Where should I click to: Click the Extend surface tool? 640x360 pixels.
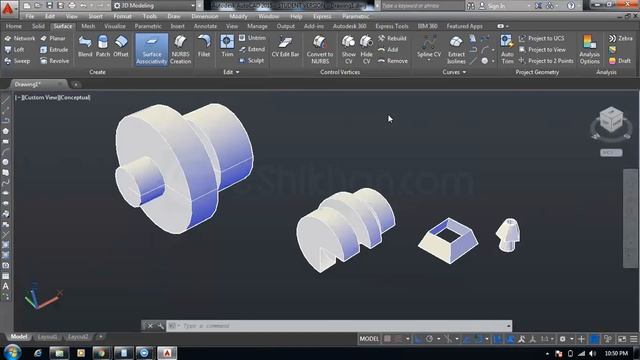click(252, 49)
